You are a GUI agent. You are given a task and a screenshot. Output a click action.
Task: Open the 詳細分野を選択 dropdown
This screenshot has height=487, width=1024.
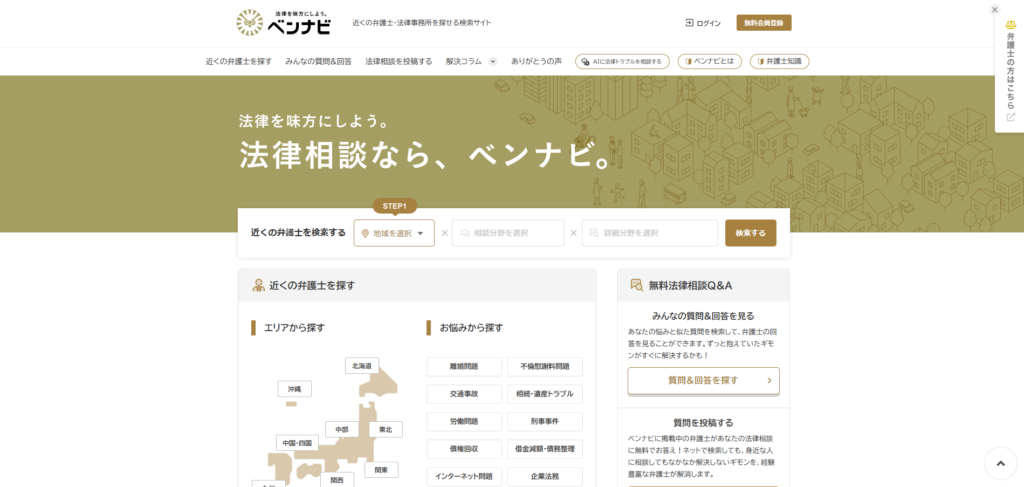(x=649, y=233)
